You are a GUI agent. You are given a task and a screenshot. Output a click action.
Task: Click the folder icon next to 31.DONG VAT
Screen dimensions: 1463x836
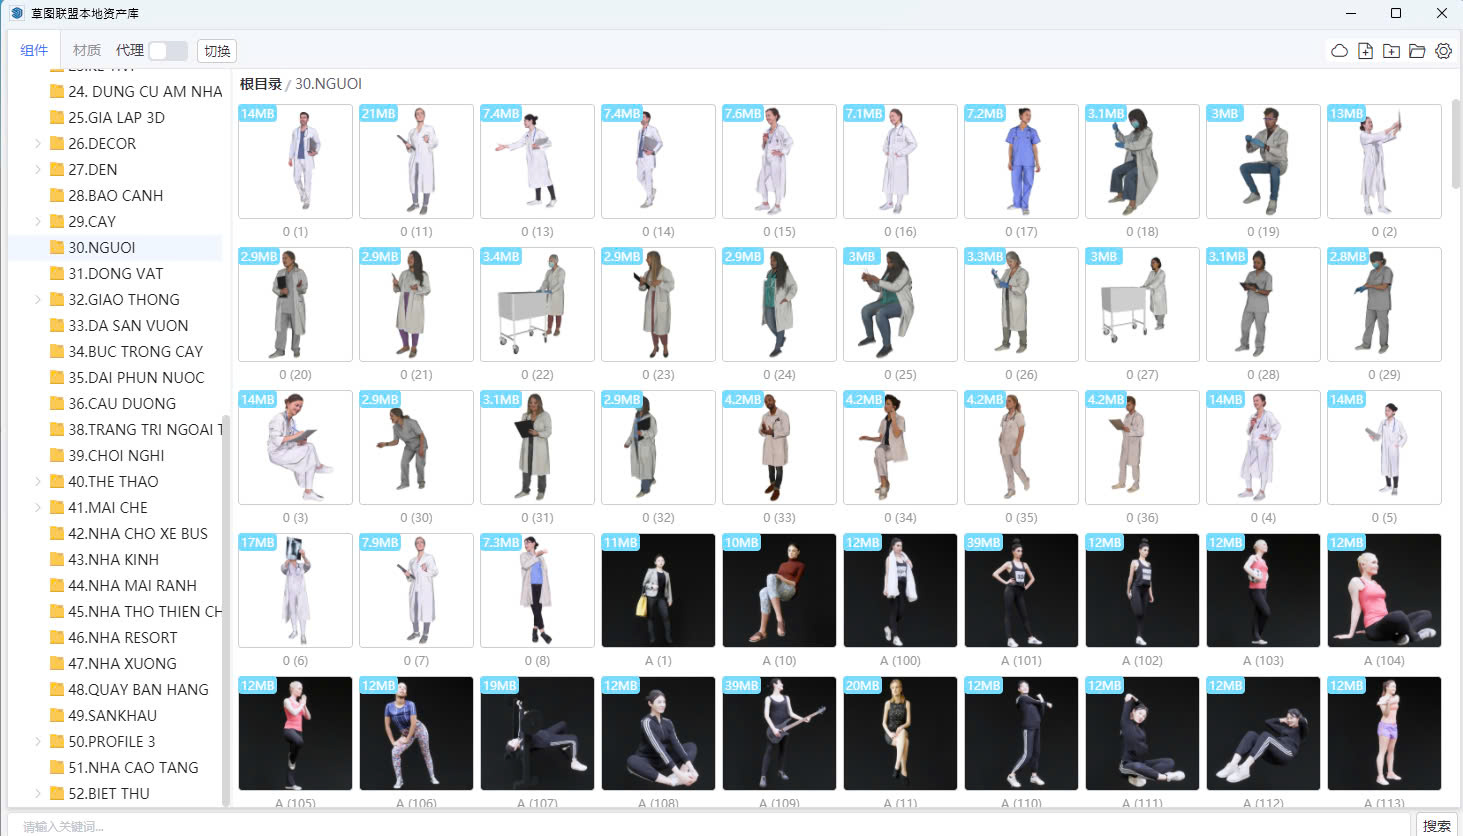[57, 274]
